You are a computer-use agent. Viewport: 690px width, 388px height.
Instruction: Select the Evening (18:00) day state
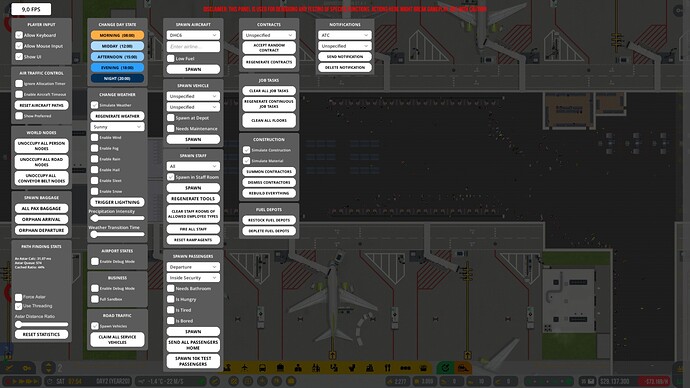coord(117,67)
